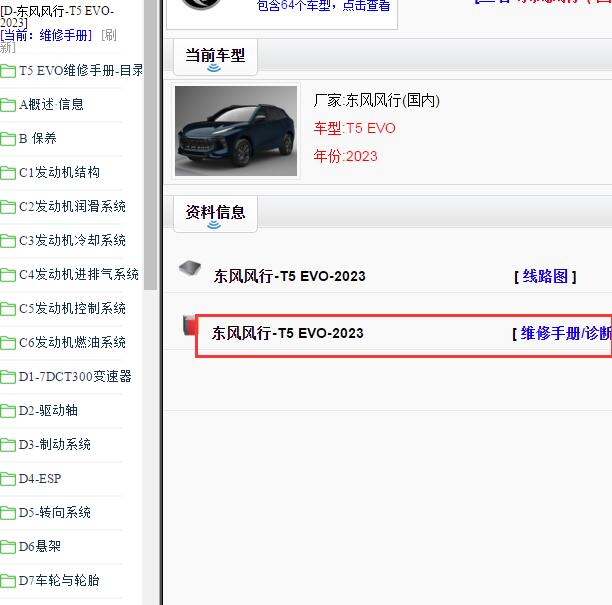
Task: Click folder icon beside D7车轮与轮胎
Action: point(8,581)
